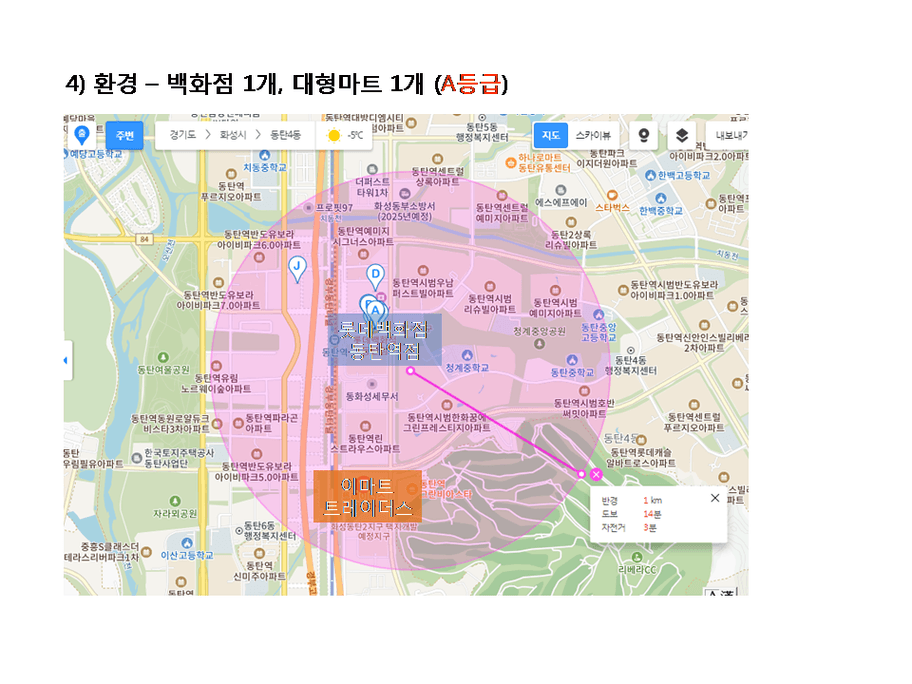The image size is (912, 684).
Task: Click the 화성동부소방서 (2025년예정) label
Action: [404, 211]
